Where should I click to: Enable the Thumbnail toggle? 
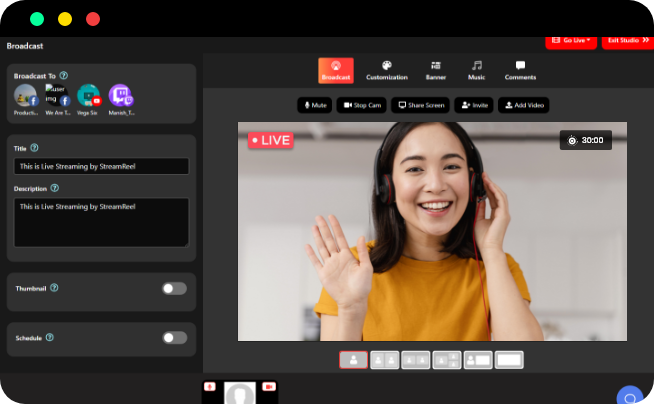[x=174, y=288]
